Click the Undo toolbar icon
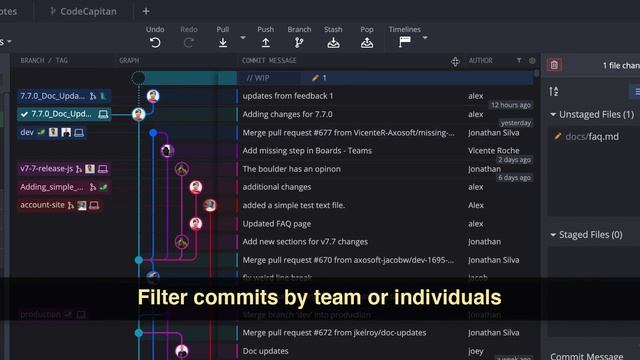This screenshot has width=640, height=360. [x=155, y=42]
